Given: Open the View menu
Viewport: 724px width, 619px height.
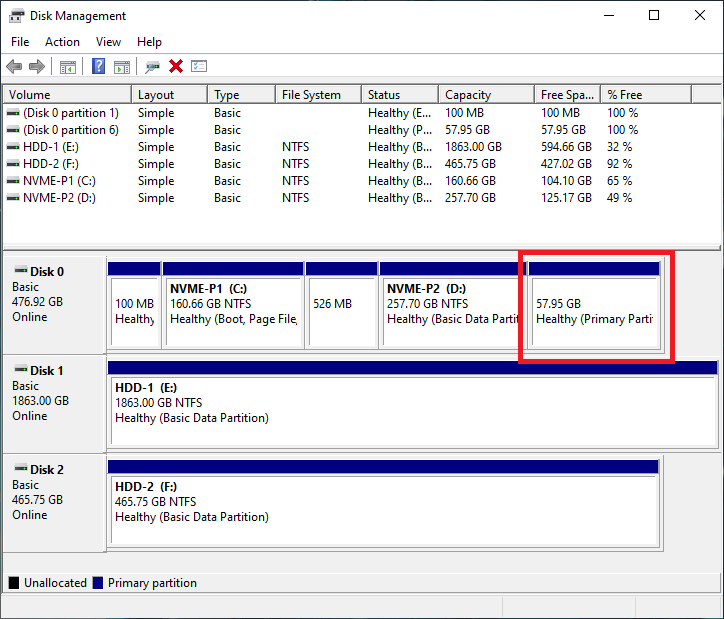Looking at the screenshot, I should click(108, 42).
